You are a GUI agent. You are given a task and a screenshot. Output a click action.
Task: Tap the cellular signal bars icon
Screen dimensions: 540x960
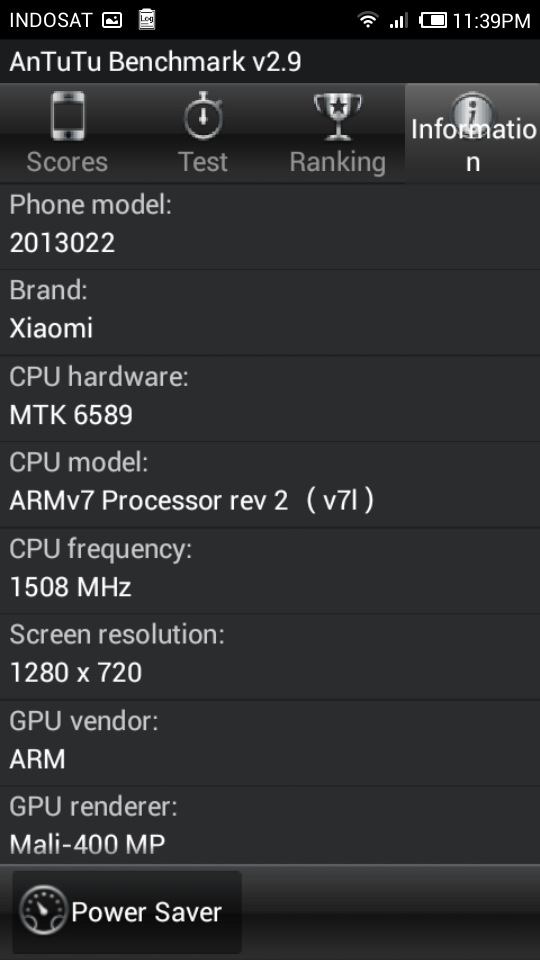tap(399, 21)
